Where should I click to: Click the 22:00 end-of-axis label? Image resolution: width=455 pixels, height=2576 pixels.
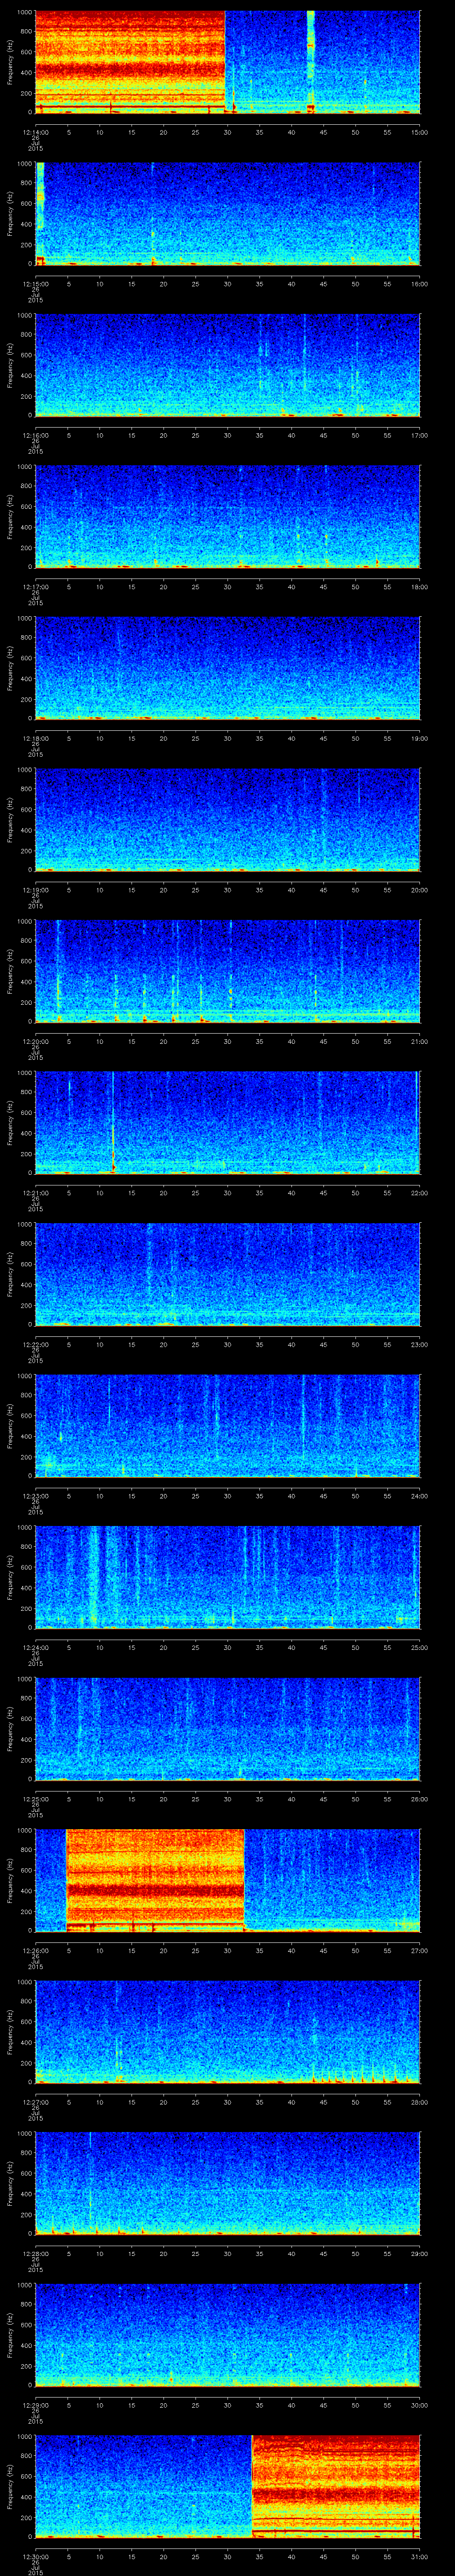click(x=420, y=1193)
